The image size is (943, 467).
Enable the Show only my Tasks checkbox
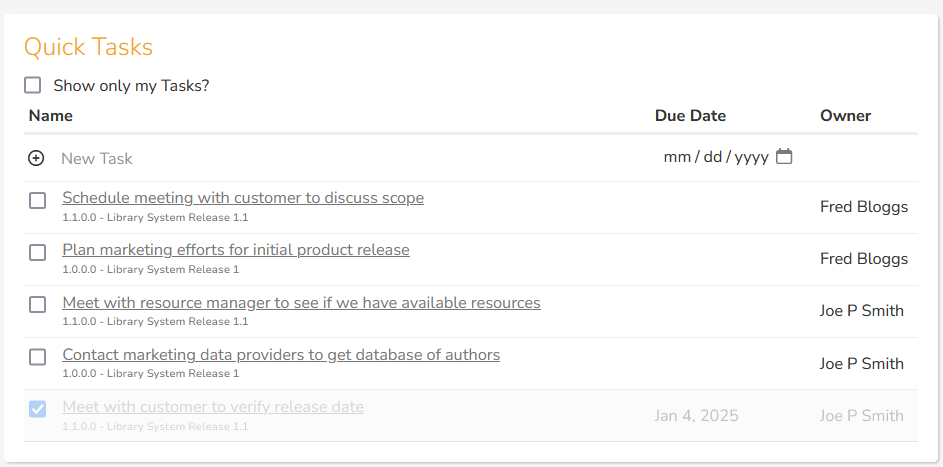(33, 86)
